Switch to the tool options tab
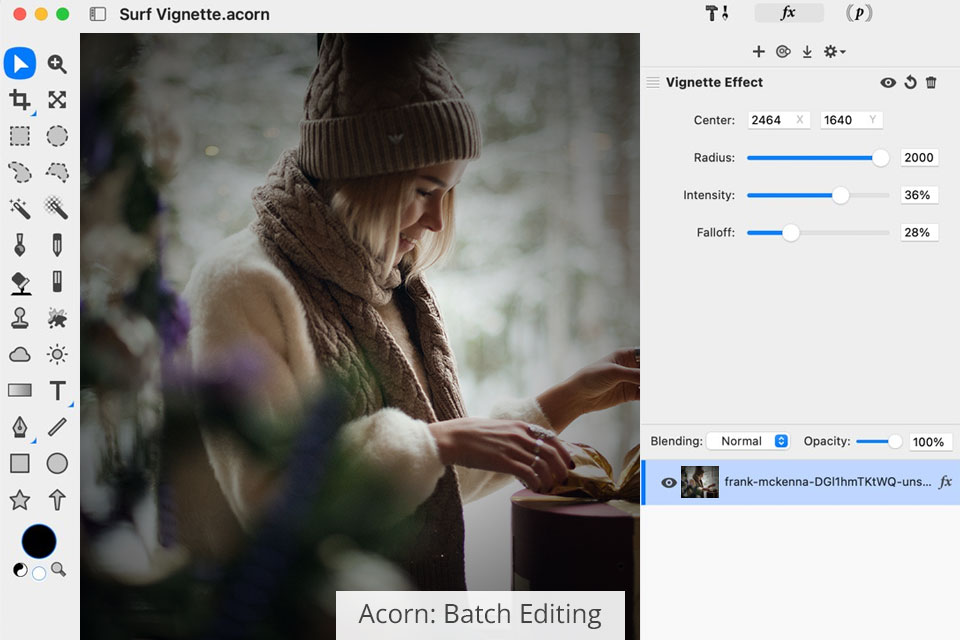 pos(717,13)
